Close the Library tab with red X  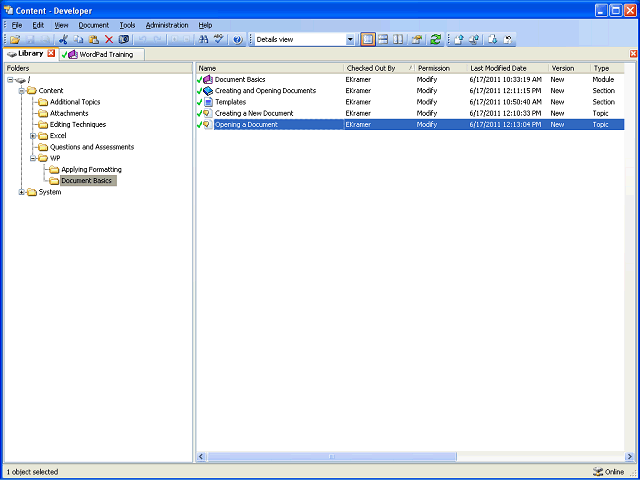click(x=51, y=53)
